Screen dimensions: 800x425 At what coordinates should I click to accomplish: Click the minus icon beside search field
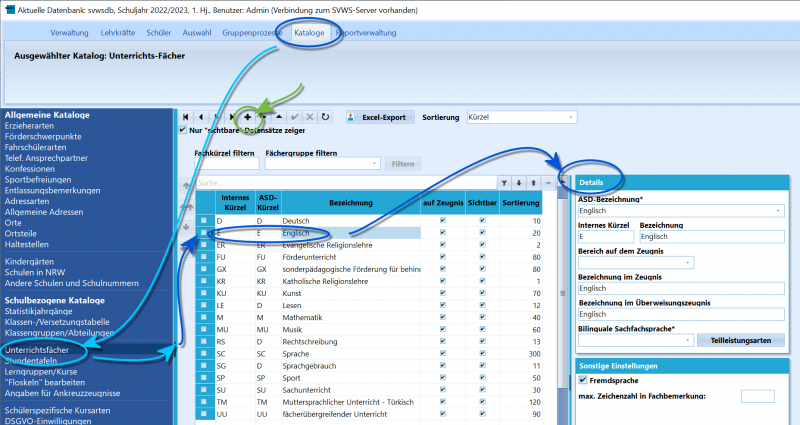[x=548, y=183]
